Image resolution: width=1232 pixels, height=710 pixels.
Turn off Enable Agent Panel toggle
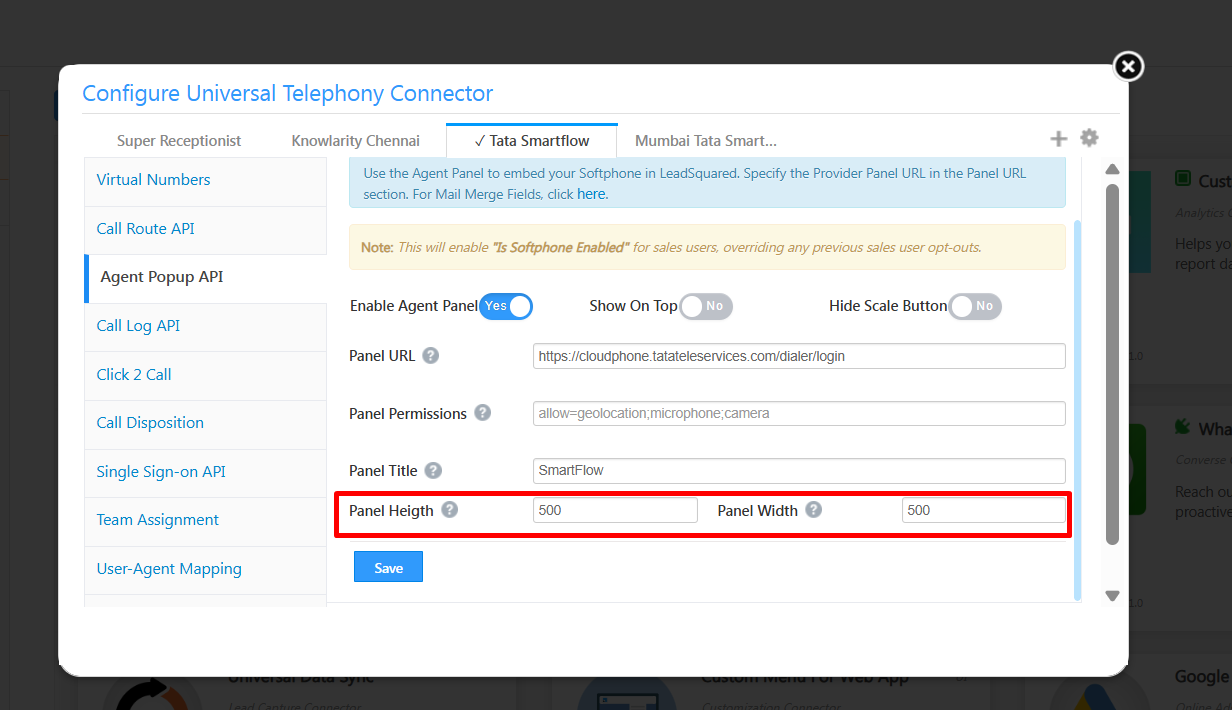506,306
